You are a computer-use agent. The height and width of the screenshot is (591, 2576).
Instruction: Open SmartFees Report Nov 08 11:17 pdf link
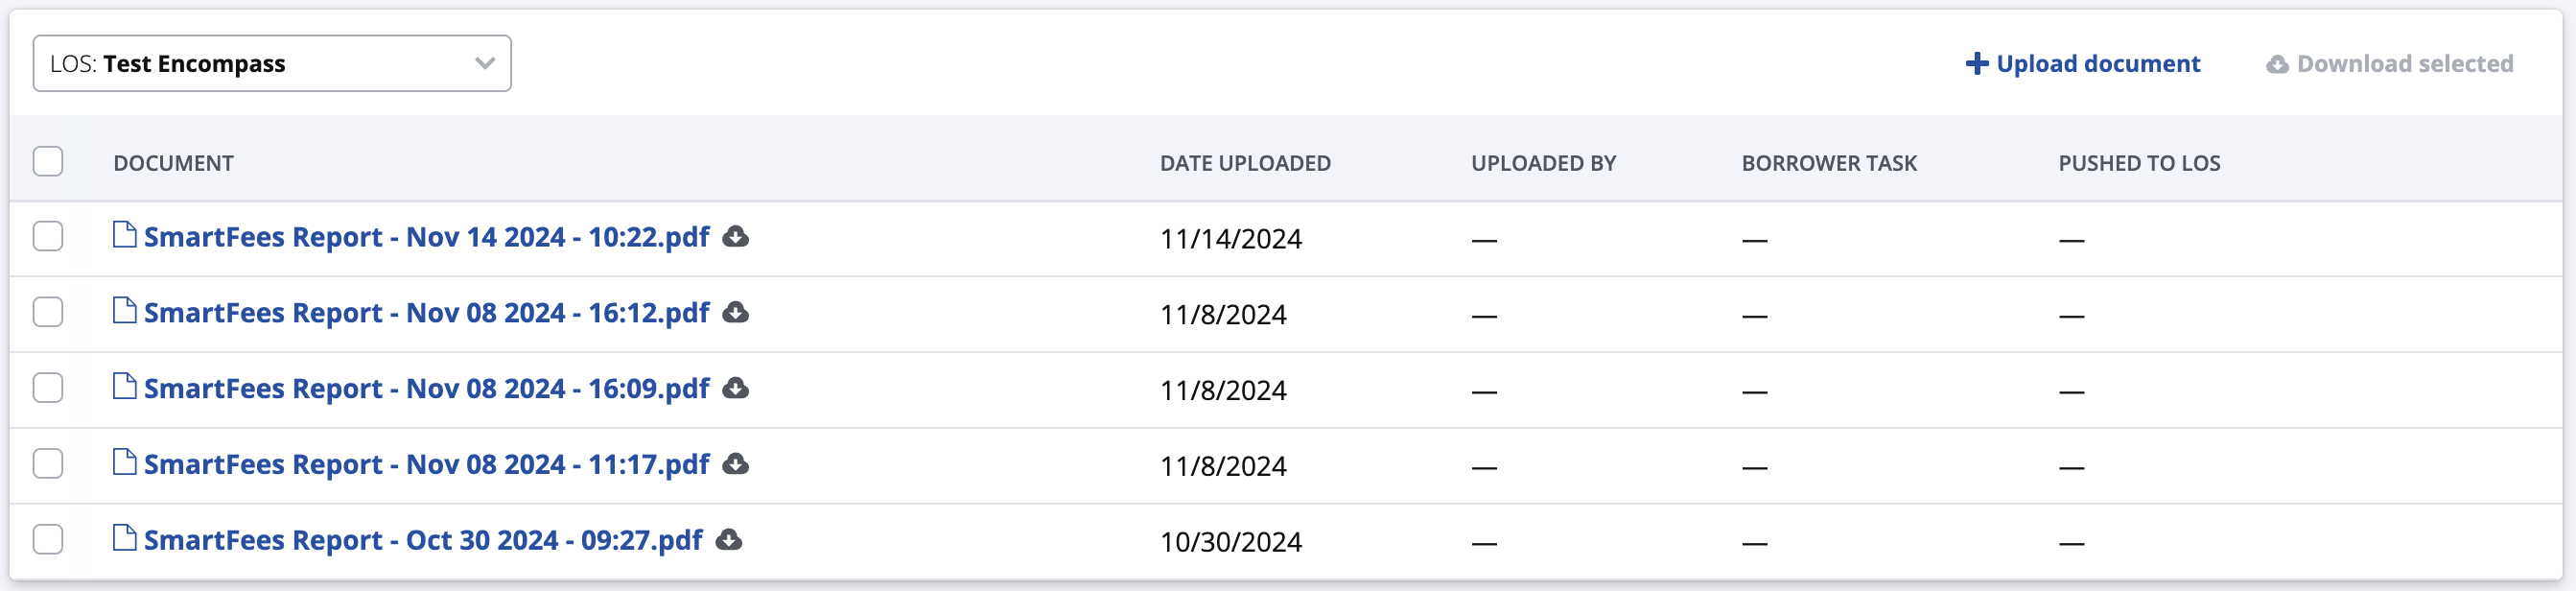pyautogui.click(x=426, y=464)
